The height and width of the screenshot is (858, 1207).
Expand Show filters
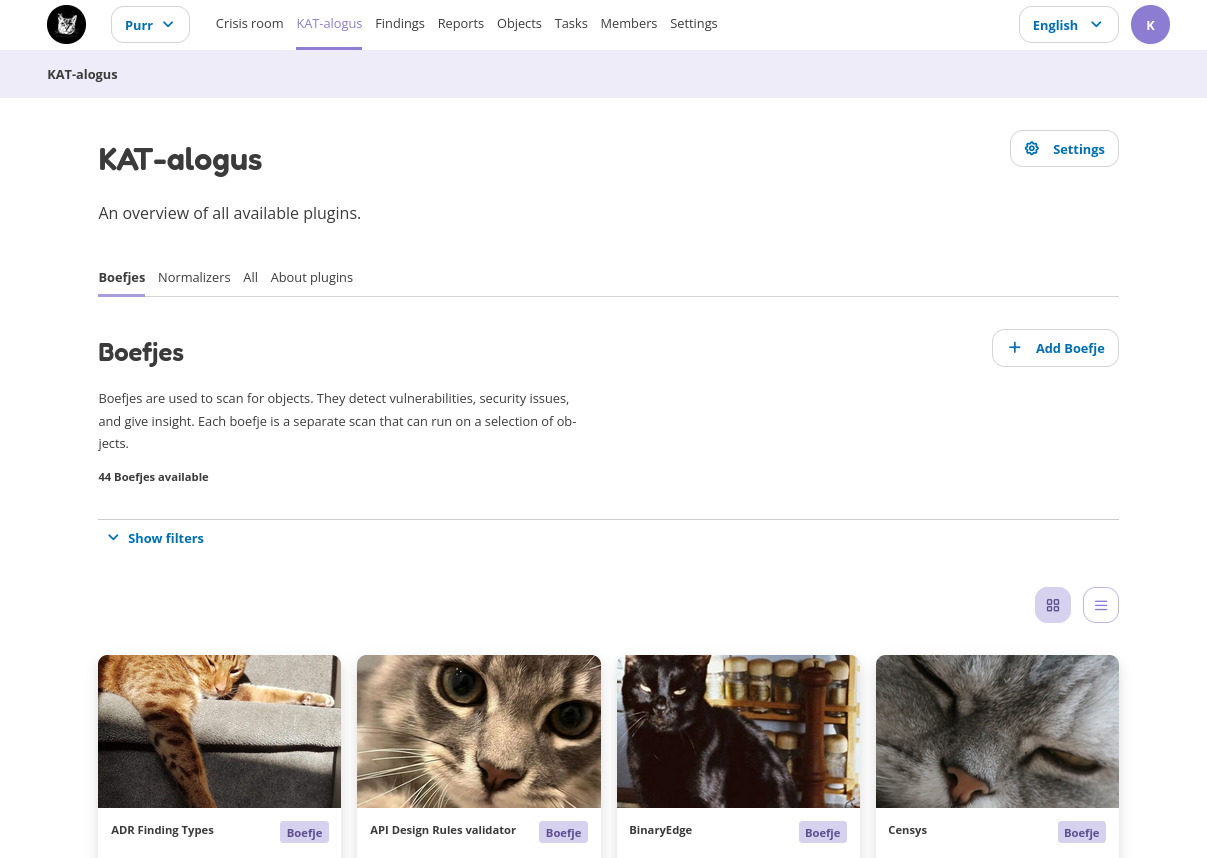(156, 538)
